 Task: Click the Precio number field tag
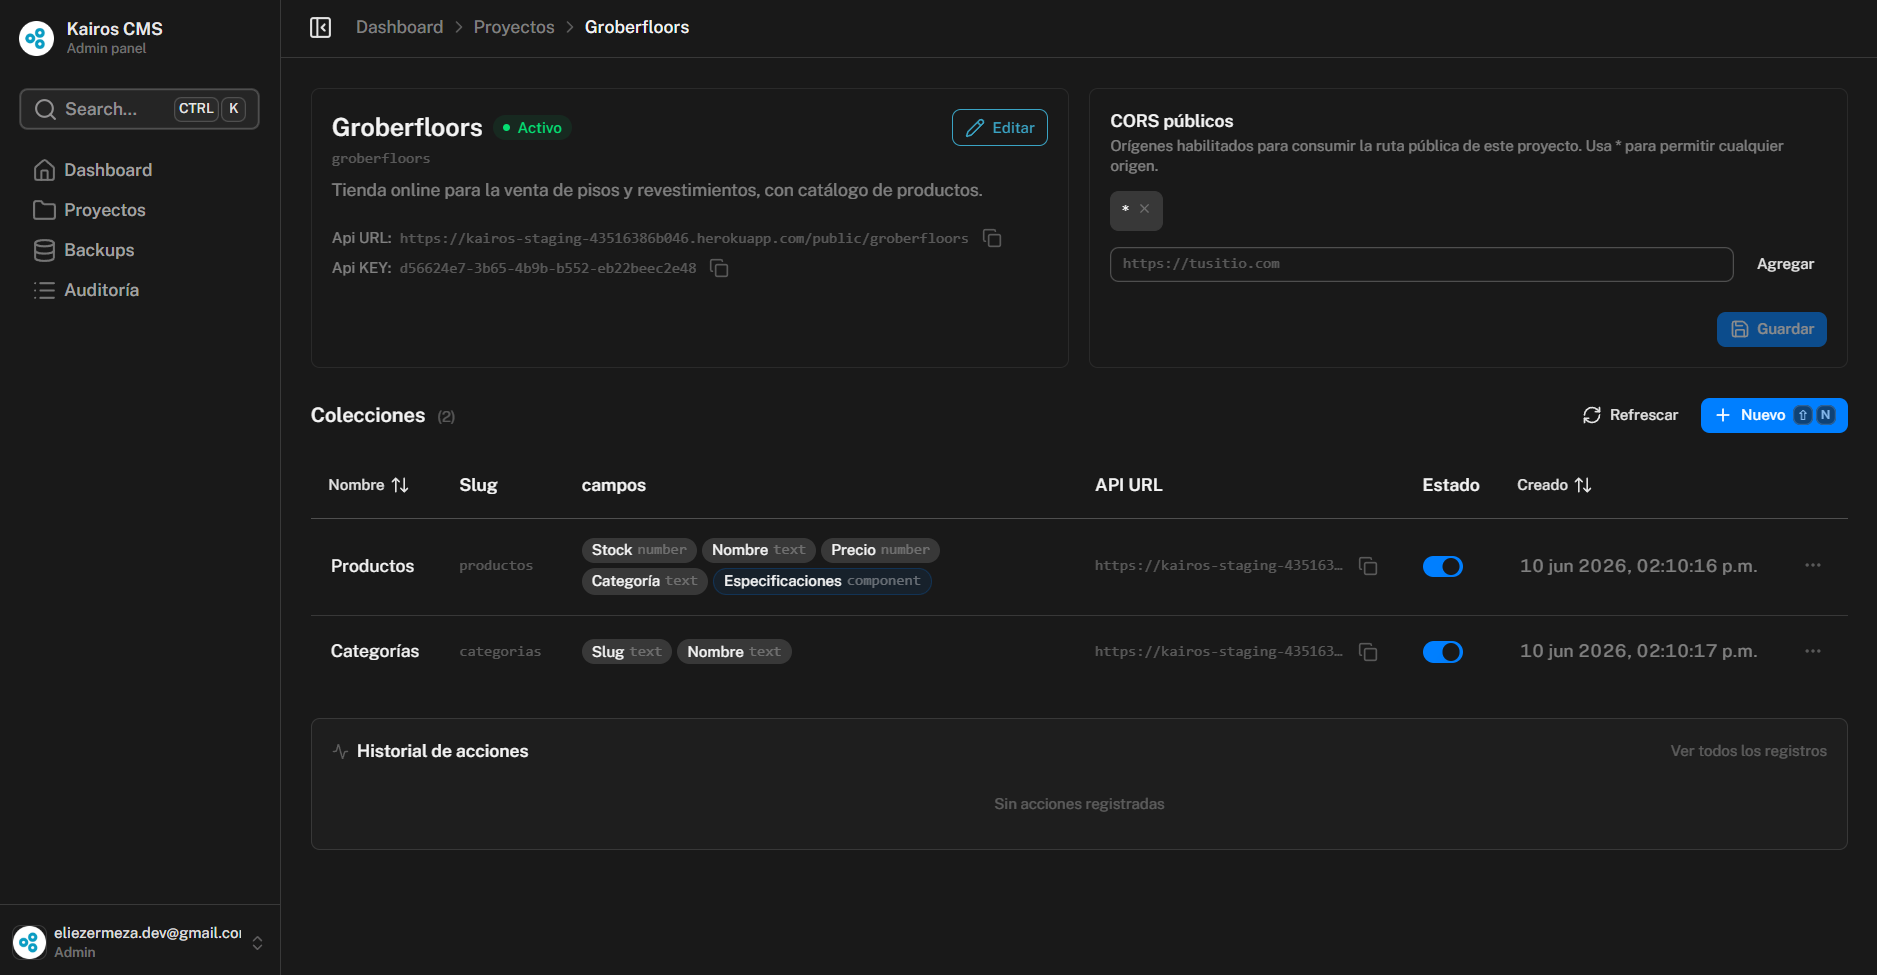[880, 550]
